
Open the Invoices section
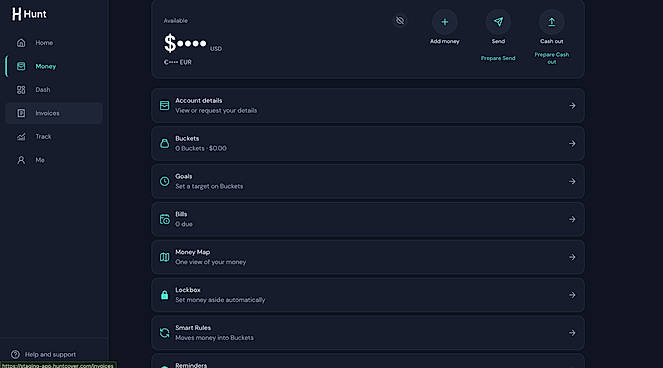pos(54,113)
